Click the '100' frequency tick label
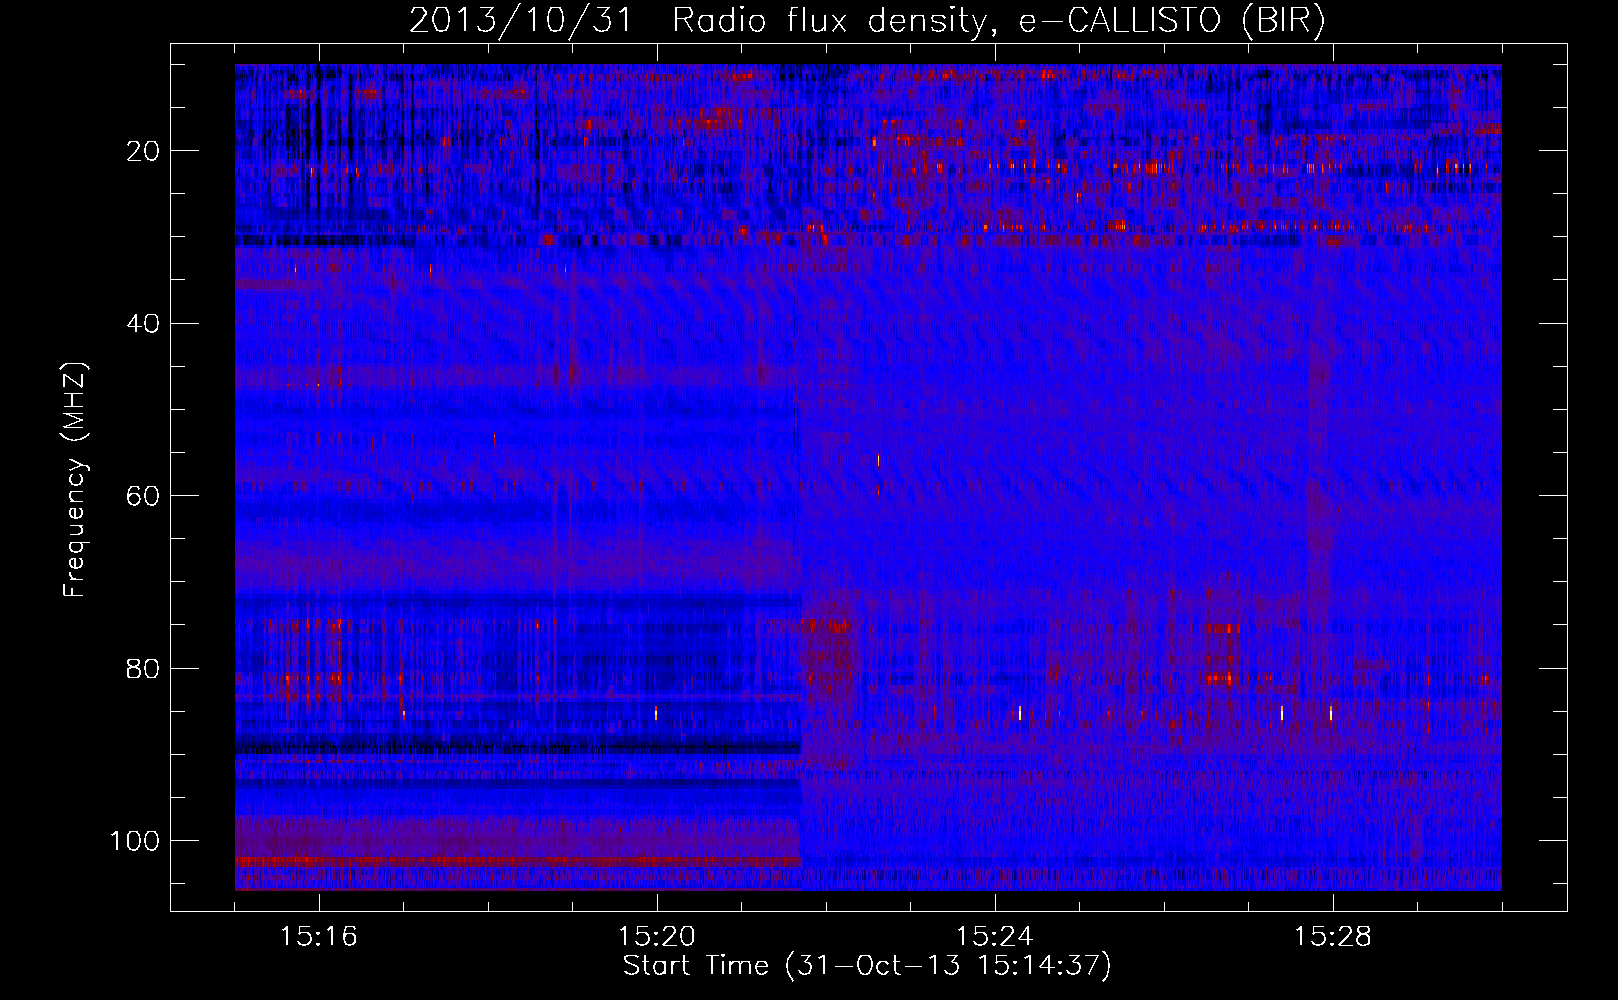 point(135,841)
